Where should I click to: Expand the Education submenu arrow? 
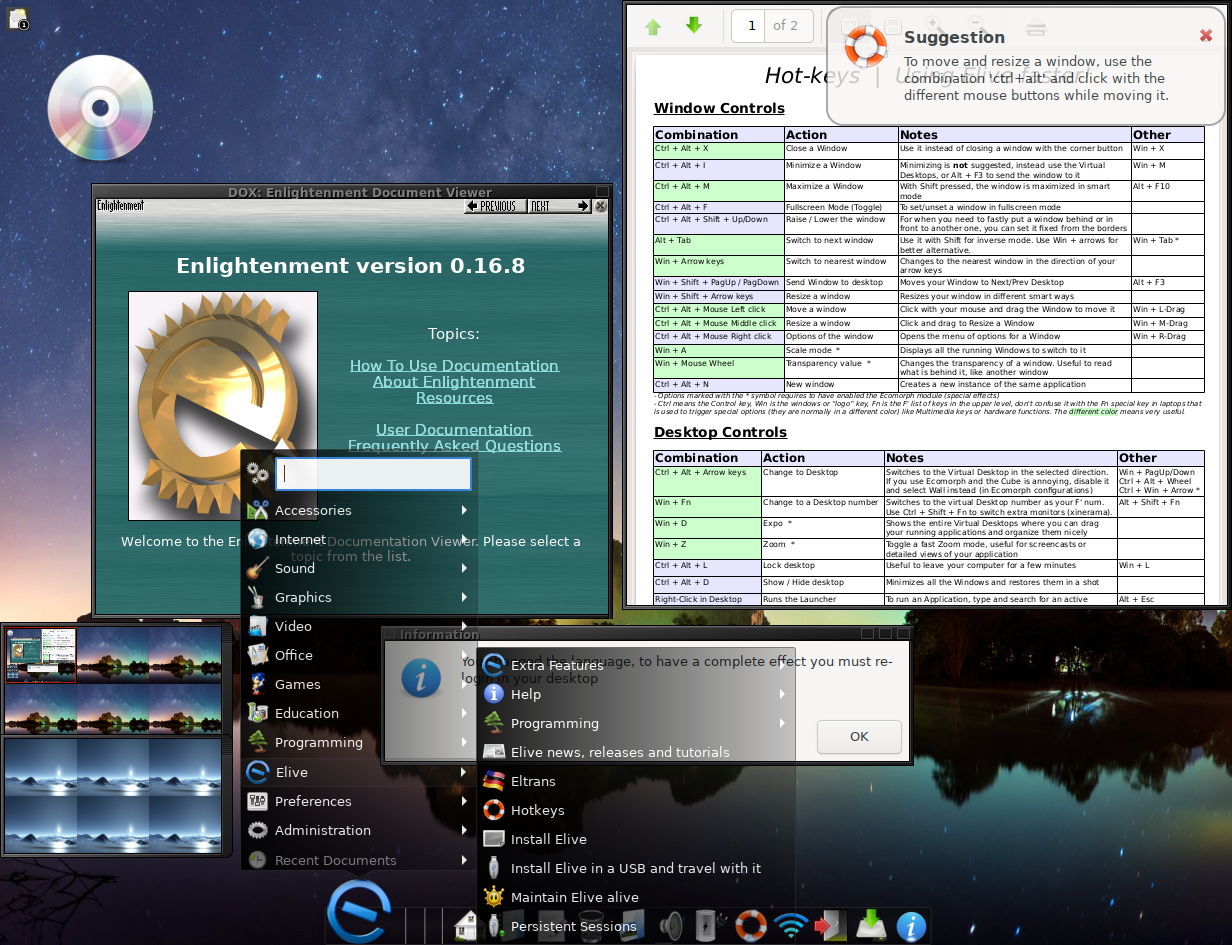point(465,713)
